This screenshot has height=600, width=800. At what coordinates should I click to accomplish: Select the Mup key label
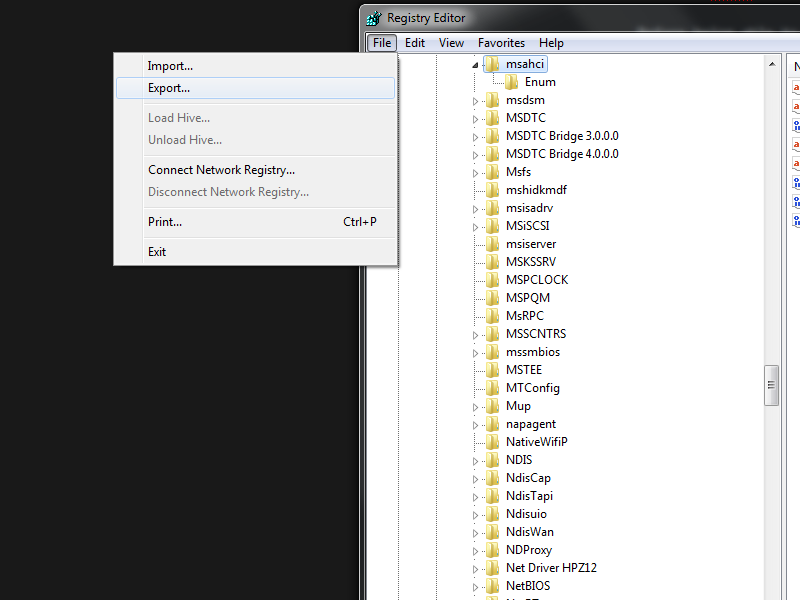tap(518, 406)
